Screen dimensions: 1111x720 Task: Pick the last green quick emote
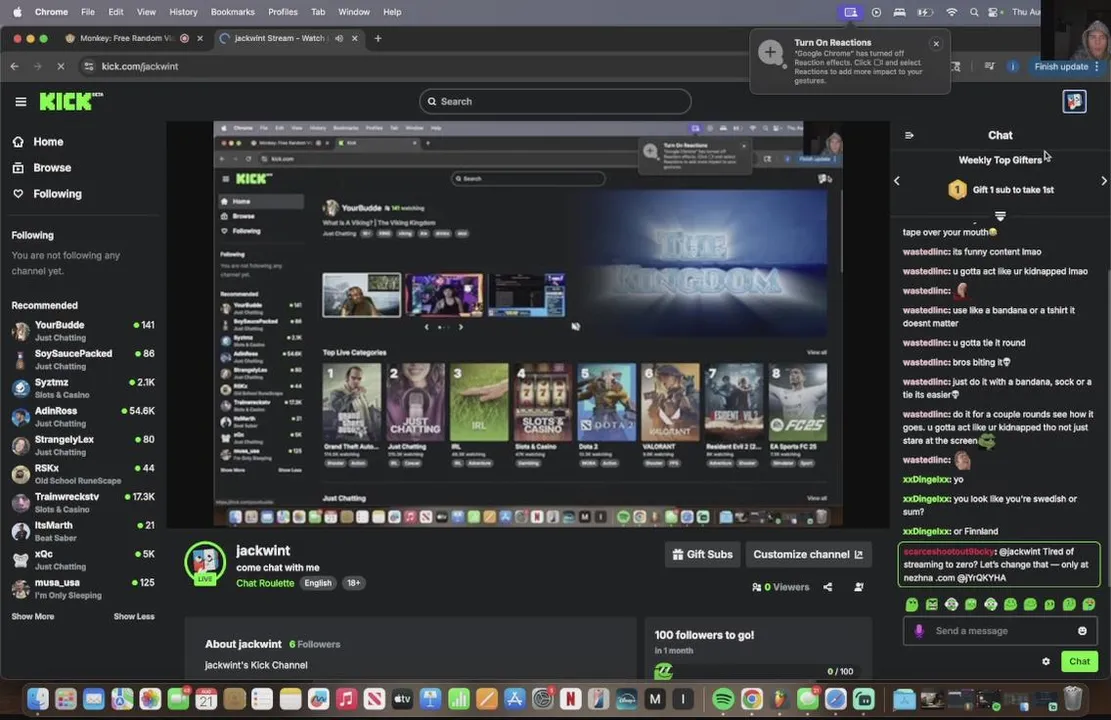tap(1089, 604)
